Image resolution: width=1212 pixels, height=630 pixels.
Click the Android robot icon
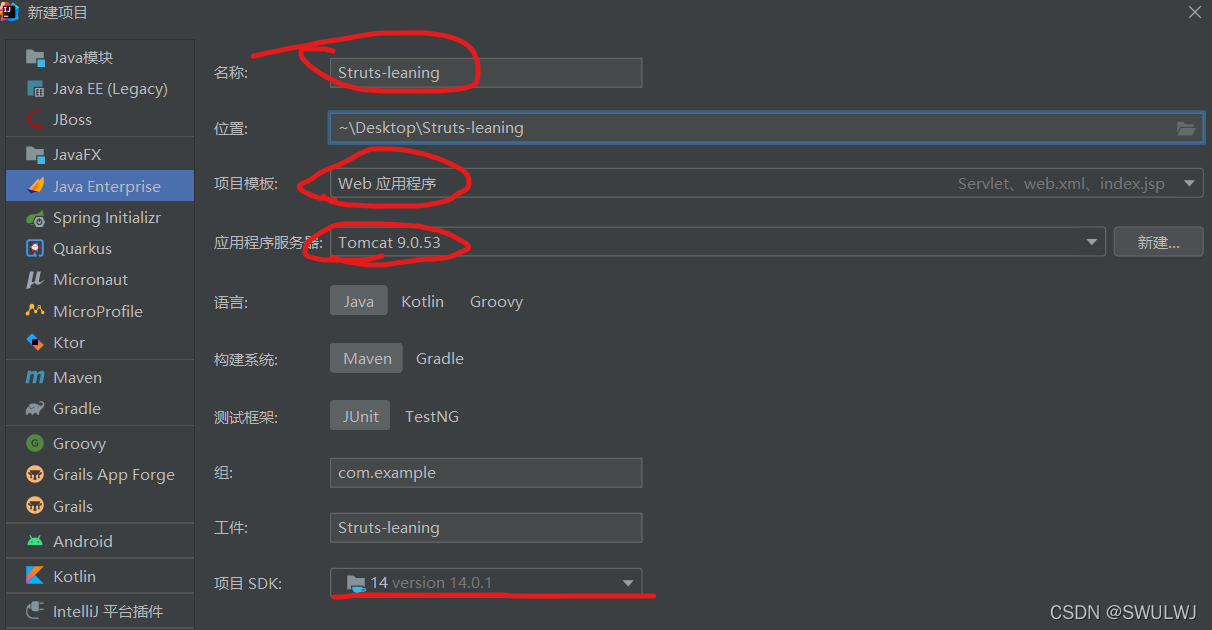(35, 541)
